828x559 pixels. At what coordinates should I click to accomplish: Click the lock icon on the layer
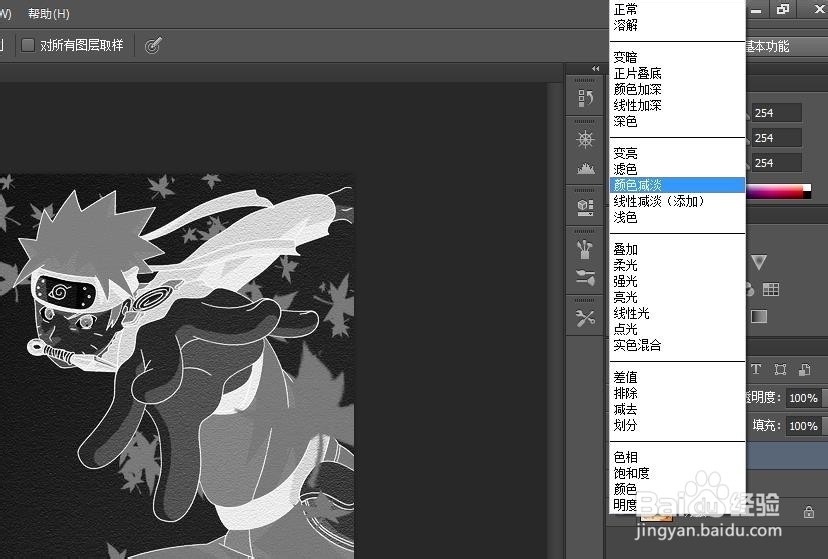tap(808, 512)
